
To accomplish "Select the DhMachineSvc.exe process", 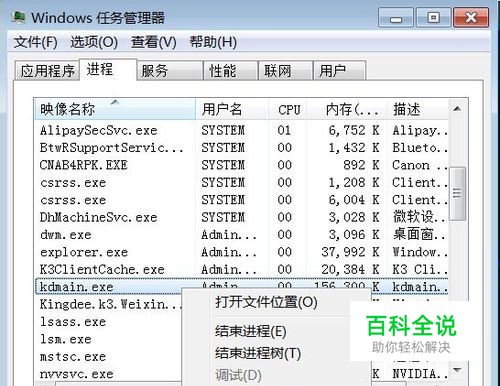I will point(242,217).
